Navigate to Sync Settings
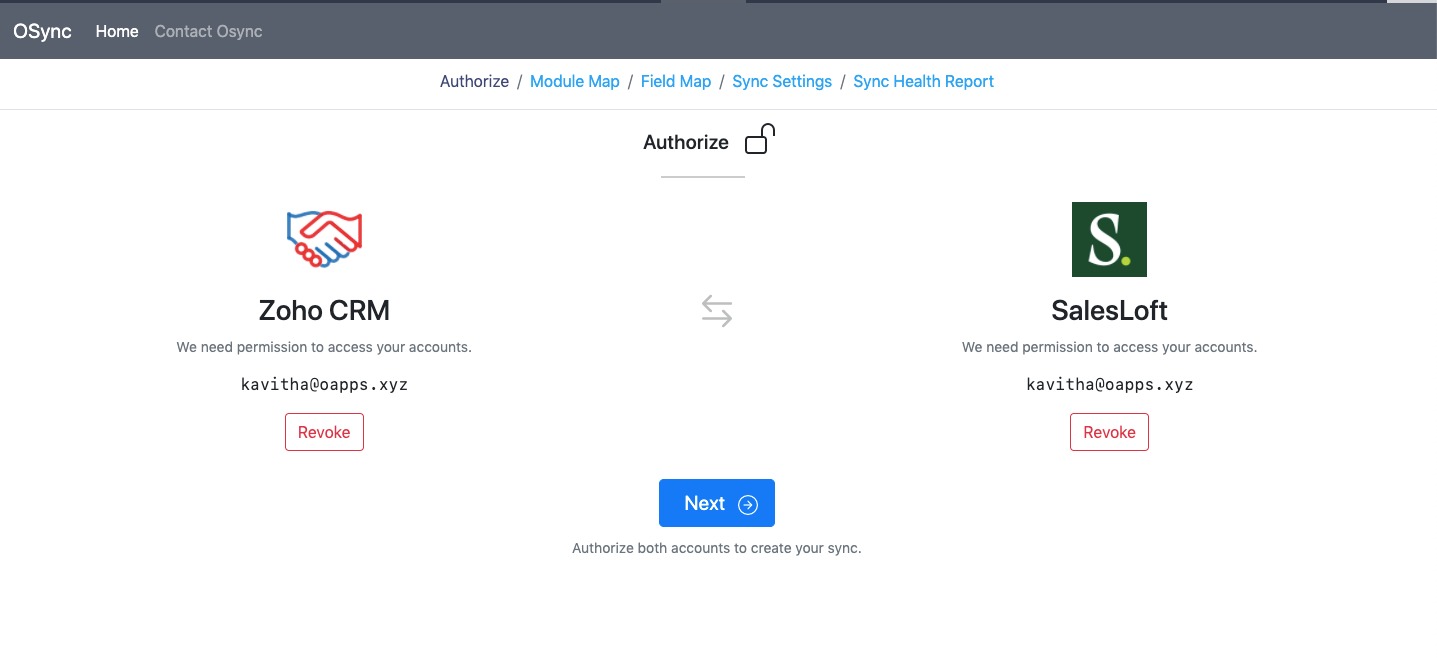 click(782, 81)
